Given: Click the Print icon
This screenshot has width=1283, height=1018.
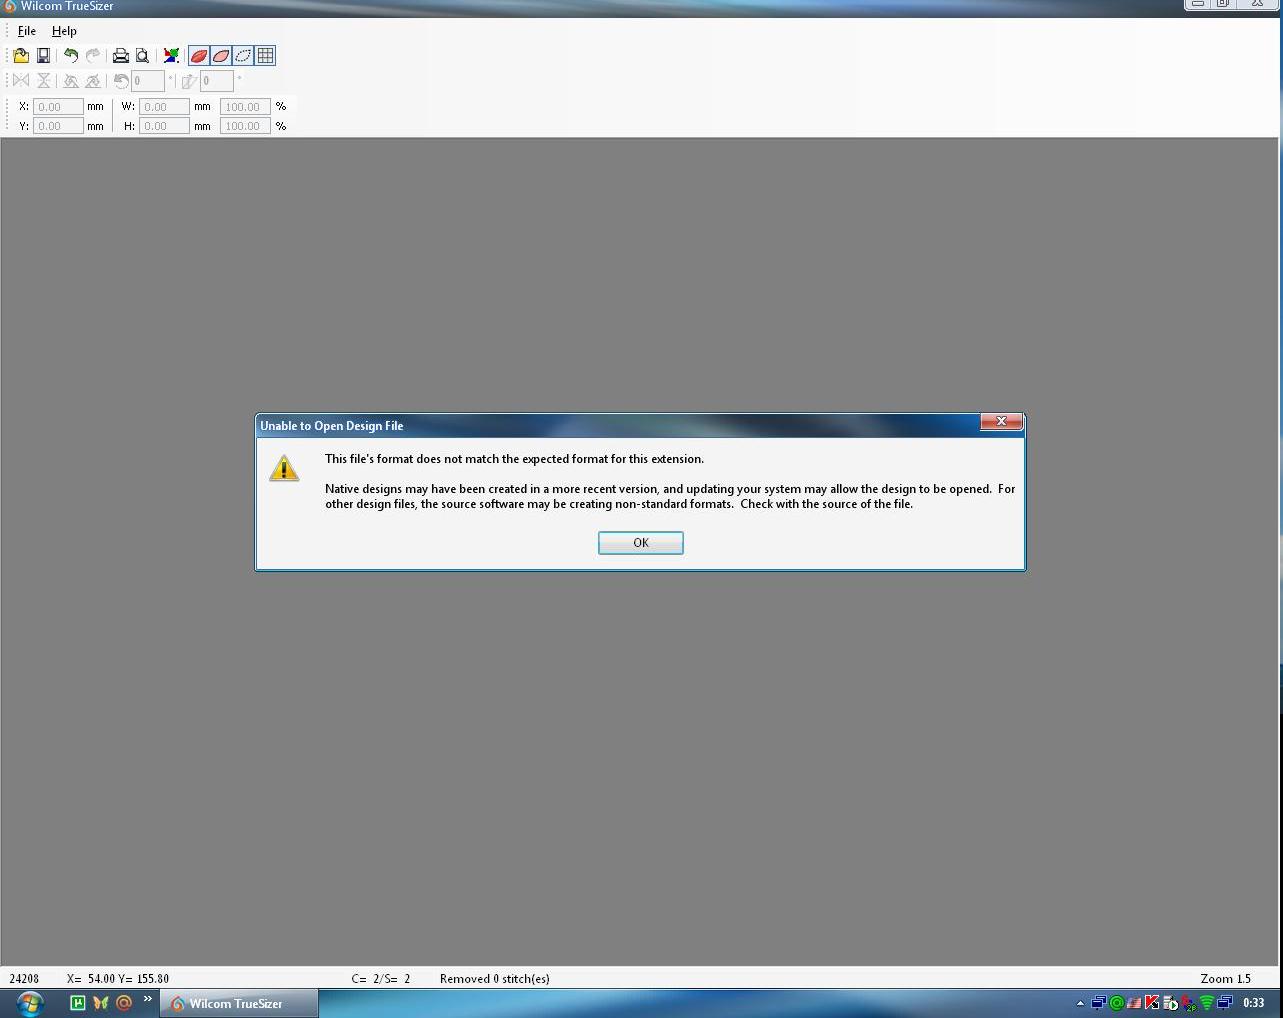Looking at the screenshot, I should (x=121, y=56).
